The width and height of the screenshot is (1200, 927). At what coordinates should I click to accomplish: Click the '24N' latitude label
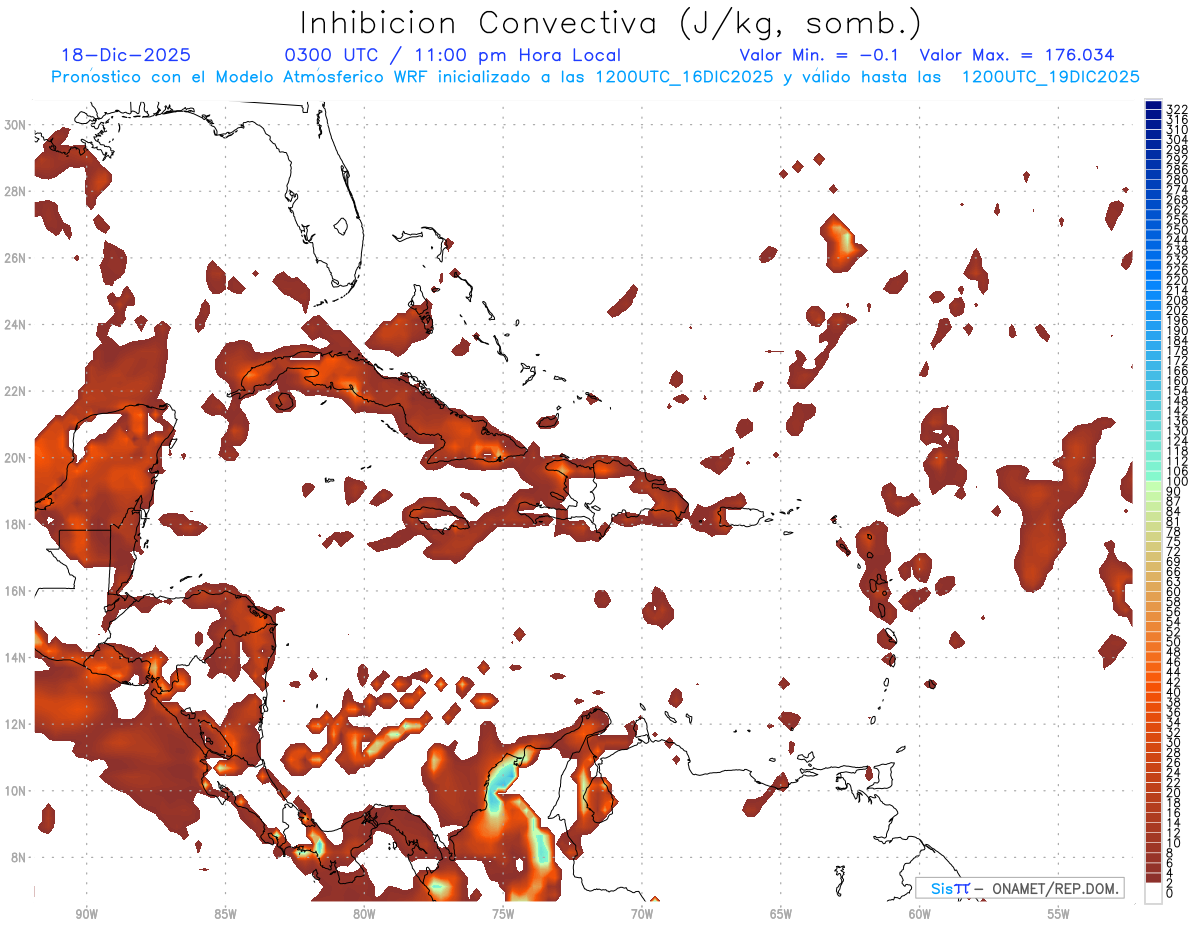pyautogui.click(x=15, y=325)
